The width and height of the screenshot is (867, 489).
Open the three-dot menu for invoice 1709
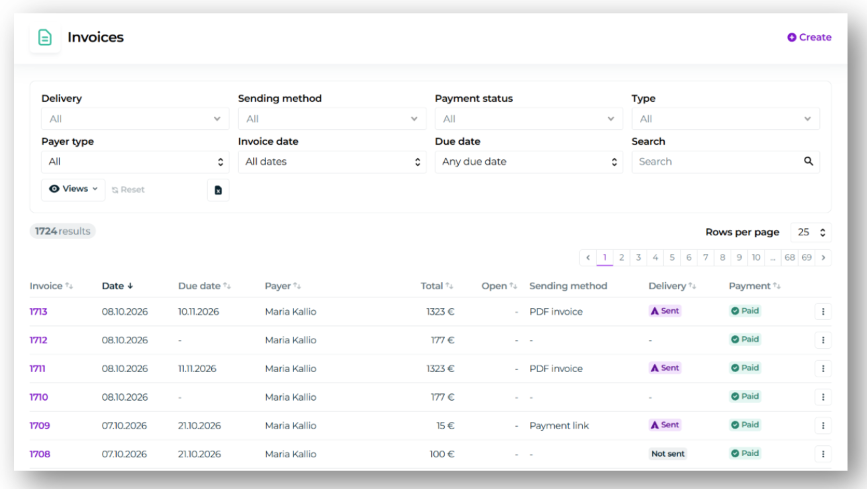pyautogui.click(x=823, y=425)
